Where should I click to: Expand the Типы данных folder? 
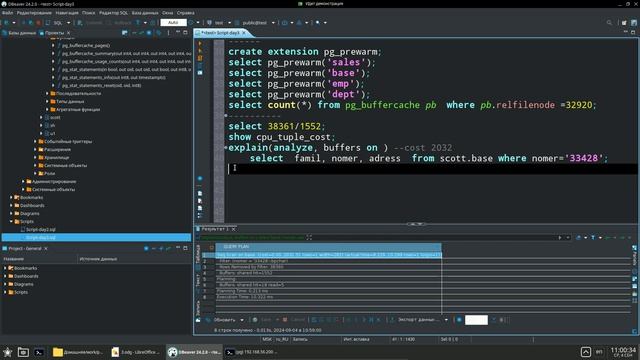[x=47, y=101]
